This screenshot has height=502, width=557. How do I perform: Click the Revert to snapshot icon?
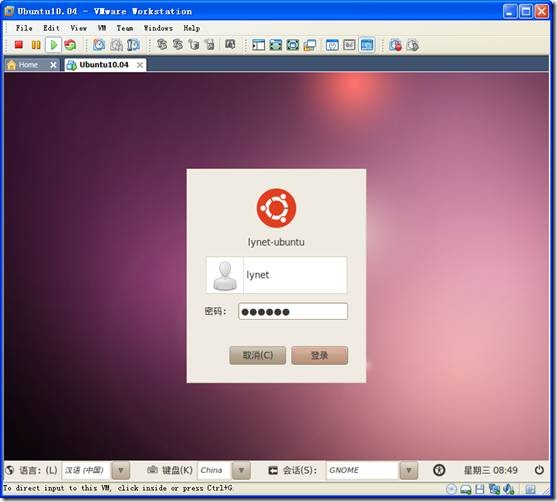[116, 45]
